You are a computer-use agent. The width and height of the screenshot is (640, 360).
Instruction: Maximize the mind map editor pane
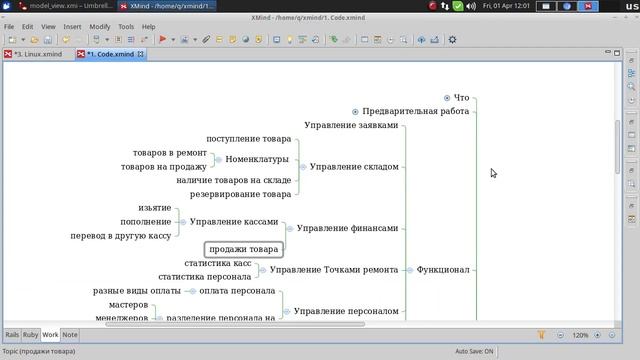coord(617,53)
